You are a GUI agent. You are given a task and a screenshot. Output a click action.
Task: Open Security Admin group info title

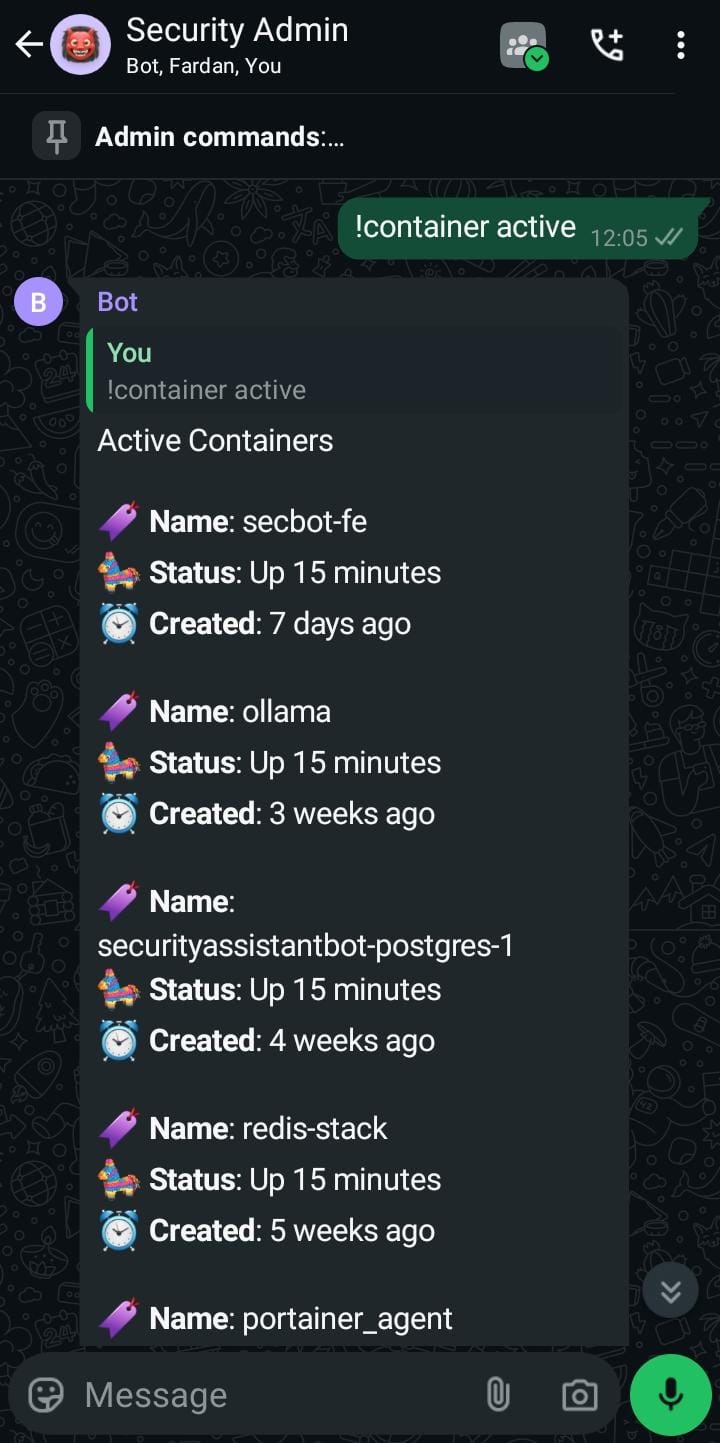[237, 31]
